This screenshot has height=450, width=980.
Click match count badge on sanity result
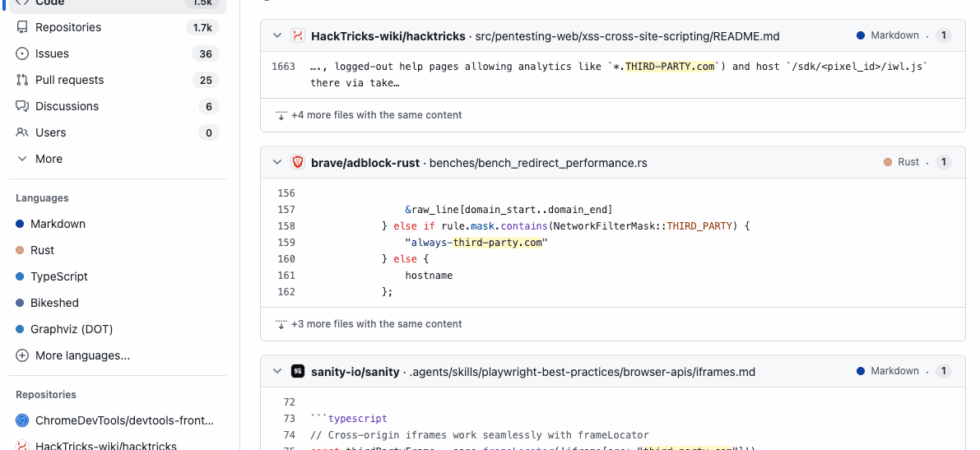click(943, 371)
